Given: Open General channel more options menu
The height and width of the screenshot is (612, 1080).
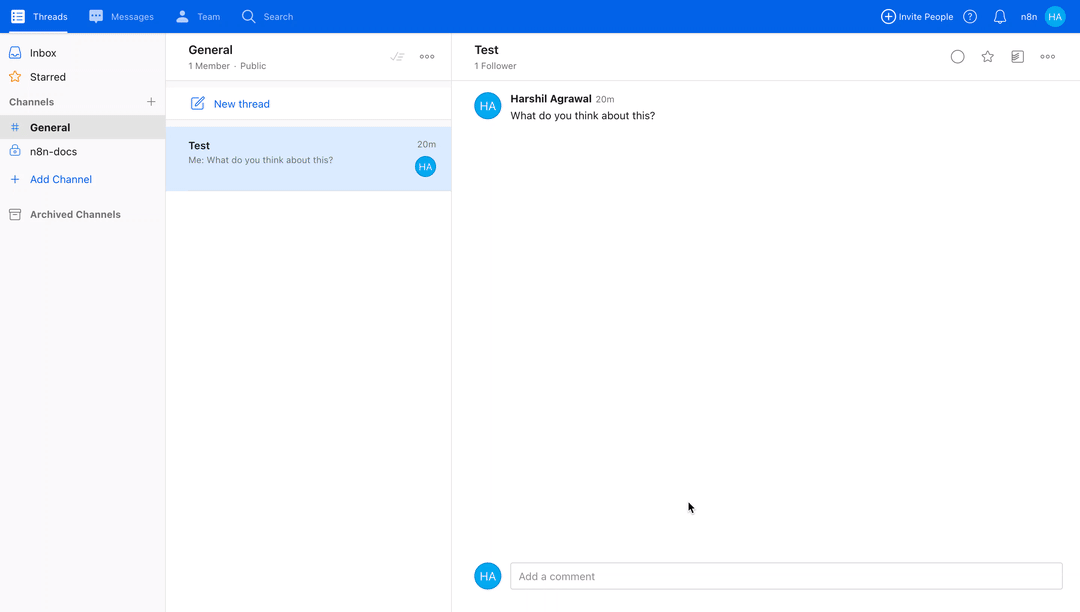Looking at the screenshot, I should tap(427, 57).
